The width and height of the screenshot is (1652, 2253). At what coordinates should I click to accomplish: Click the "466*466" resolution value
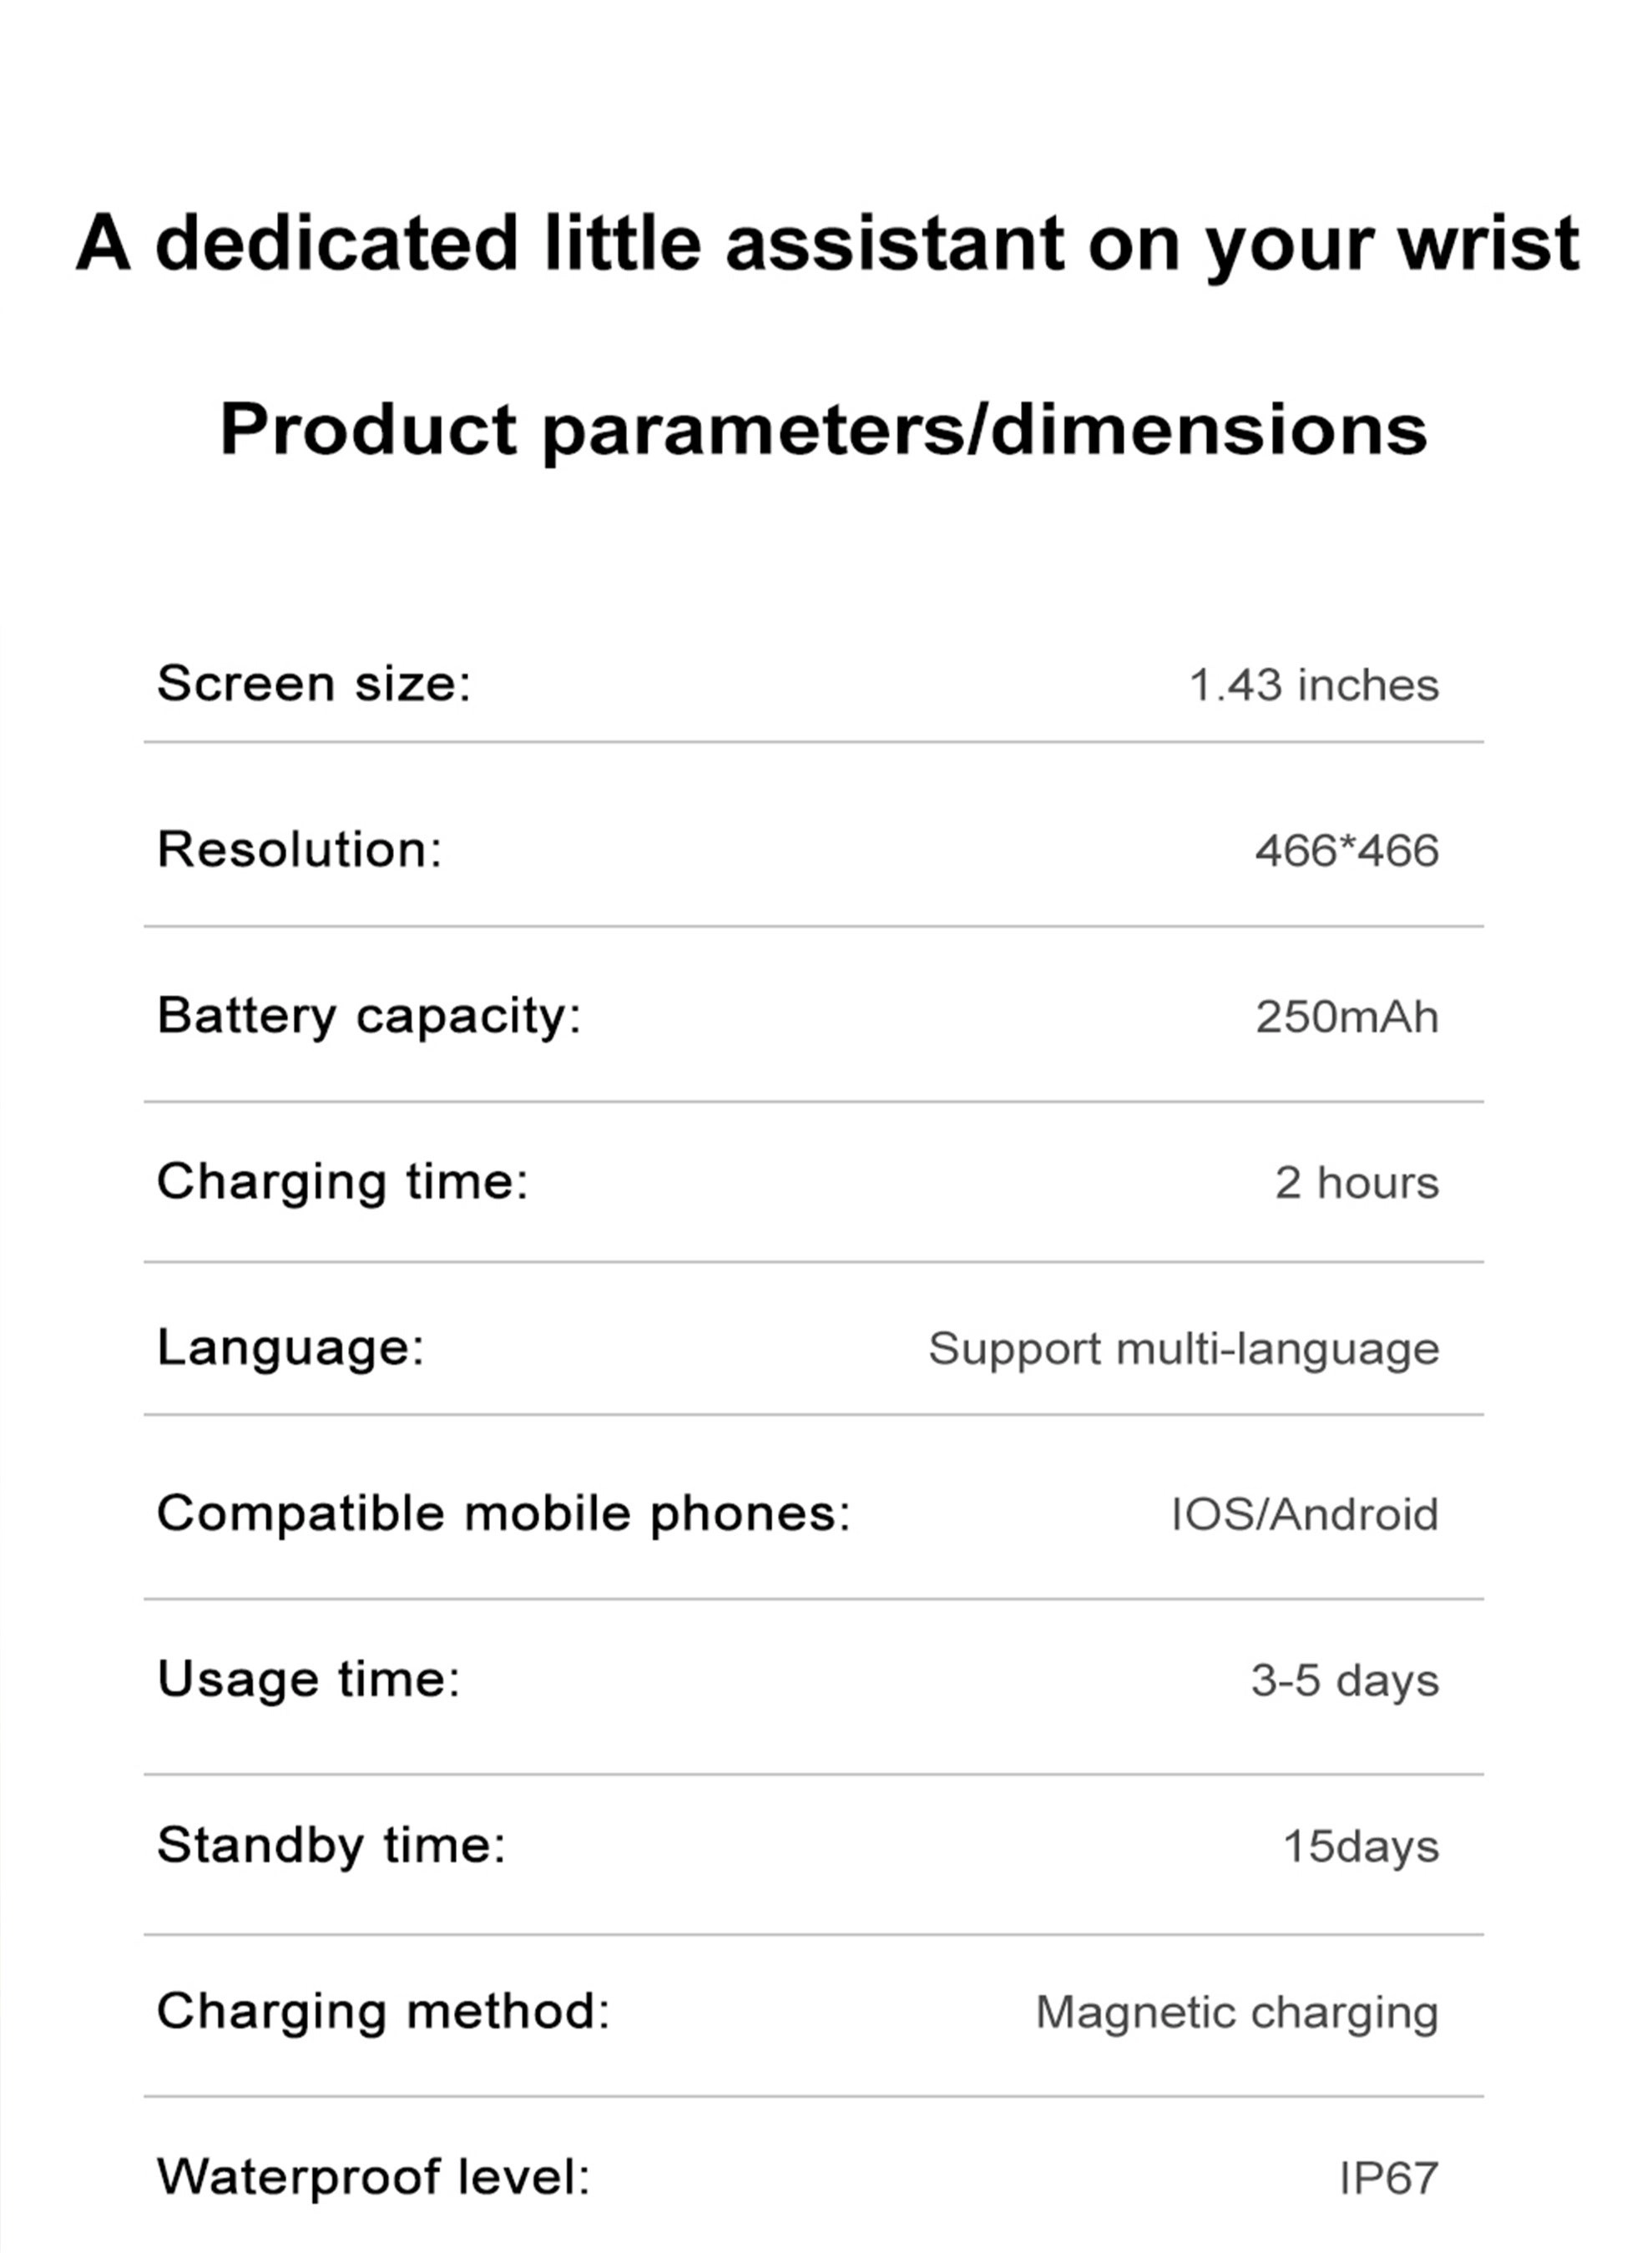click(1346, 851)
